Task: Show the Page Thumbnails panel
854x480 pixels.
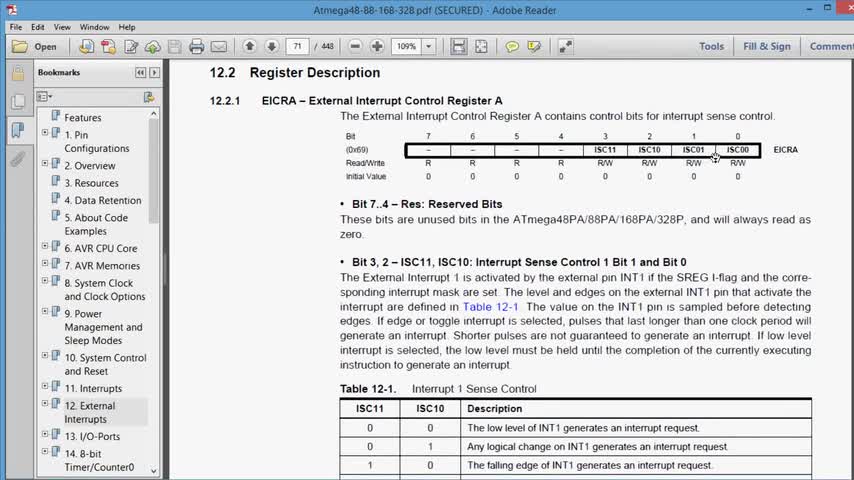Action: 17,101
